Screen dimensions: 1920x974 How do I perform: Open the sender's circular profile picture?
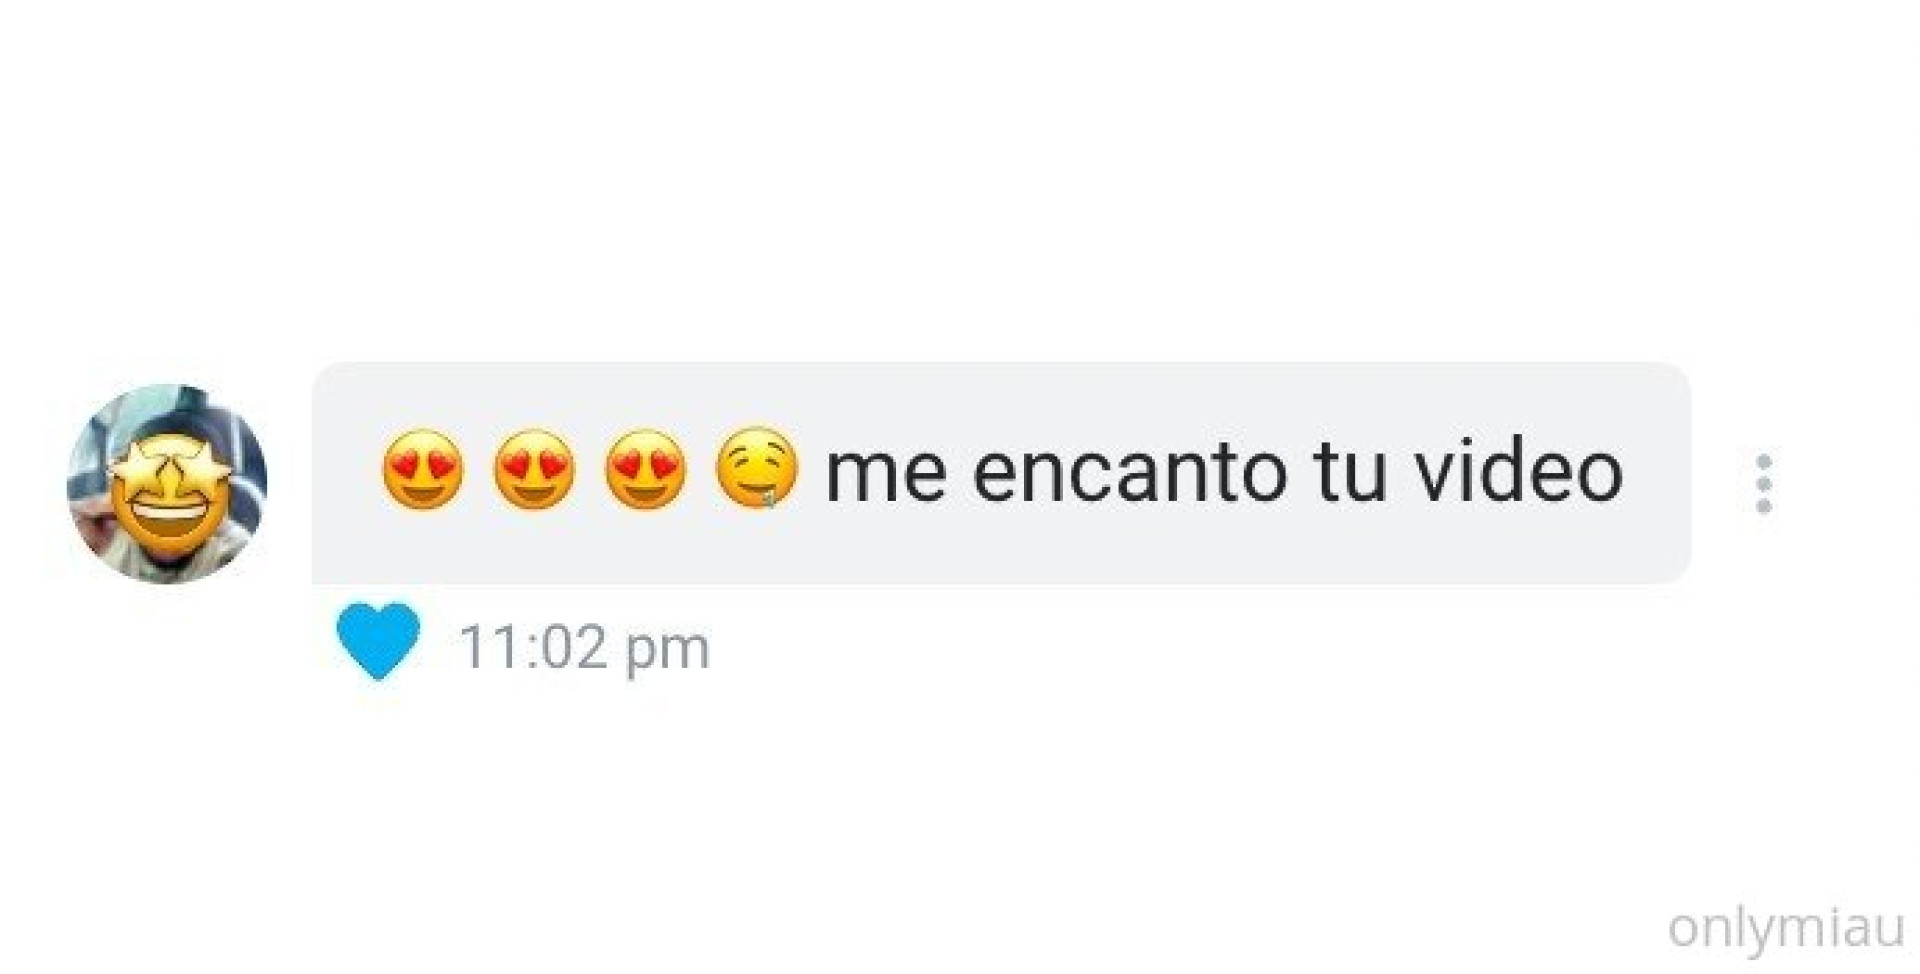pos(167,483)
